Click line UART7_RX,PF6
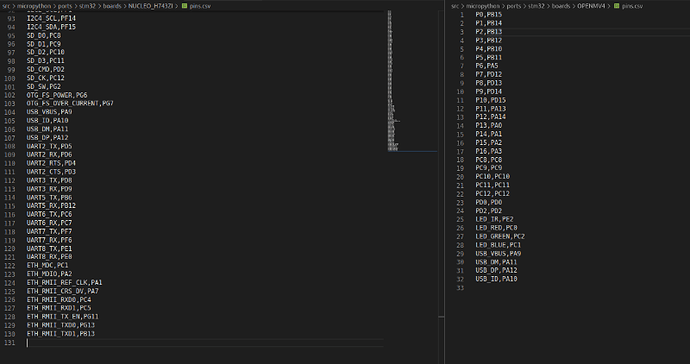This screenshot has height=364, width=690. [x=49, y=240]
